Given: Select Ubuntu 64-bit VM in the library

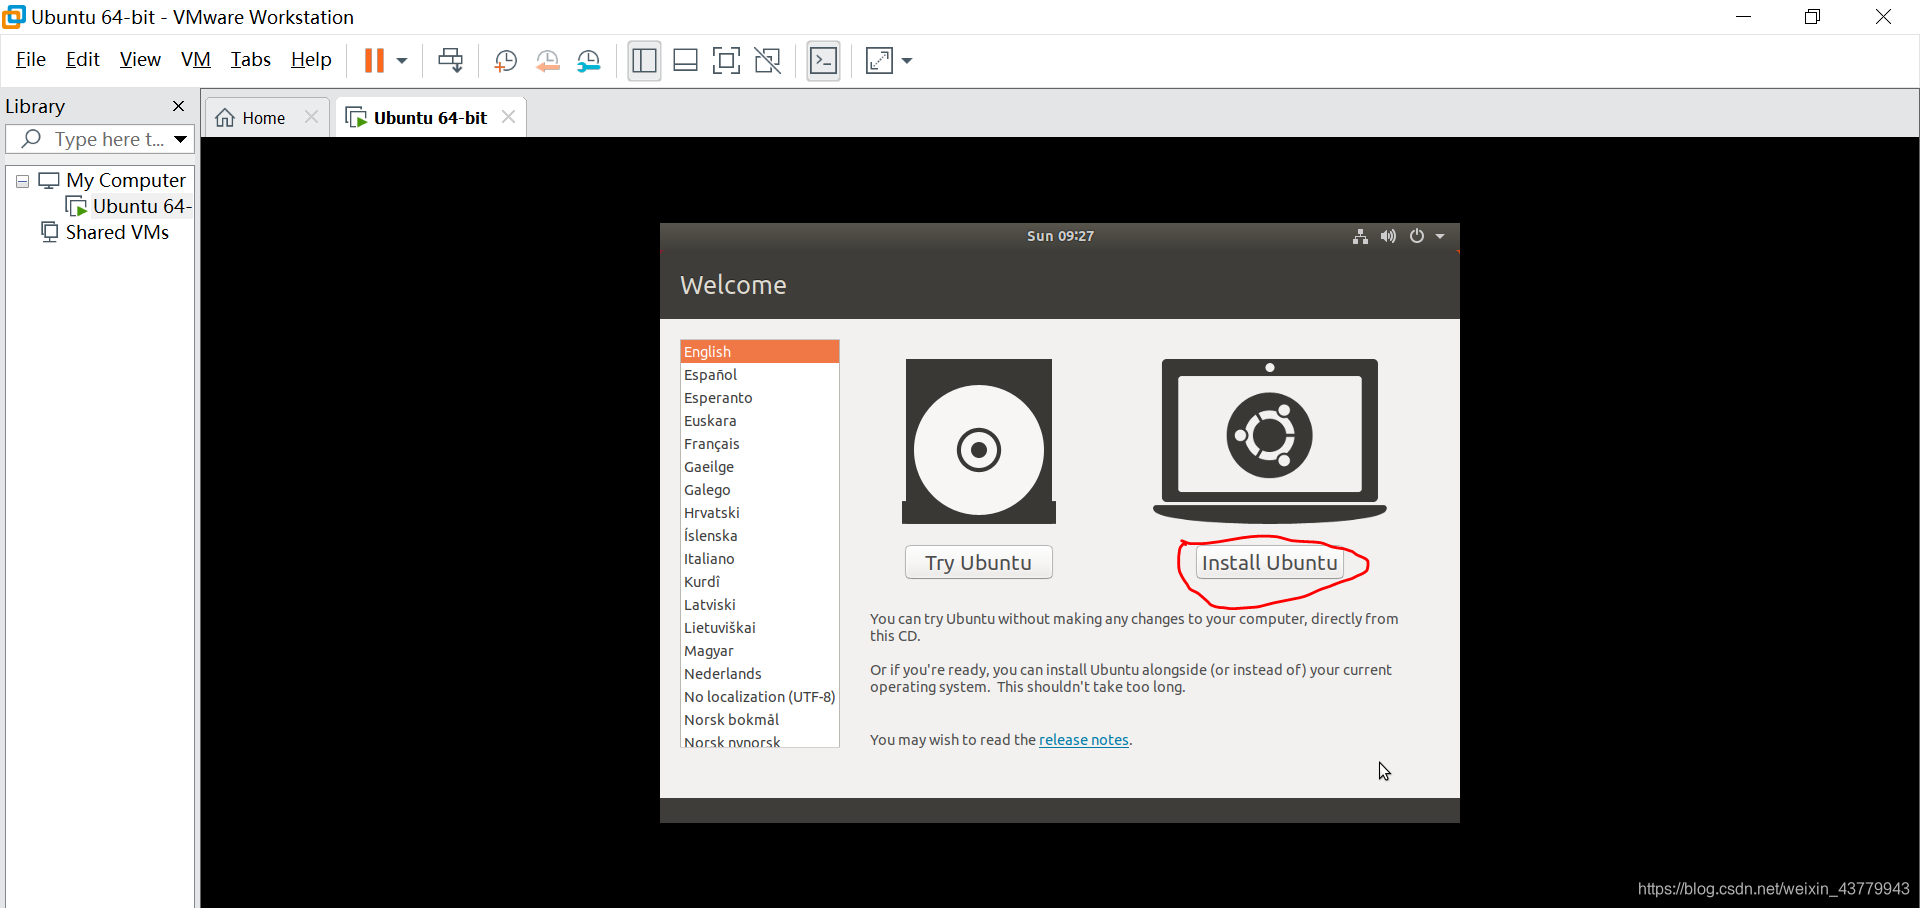Looking at the screenshot, I should [128, 206].
